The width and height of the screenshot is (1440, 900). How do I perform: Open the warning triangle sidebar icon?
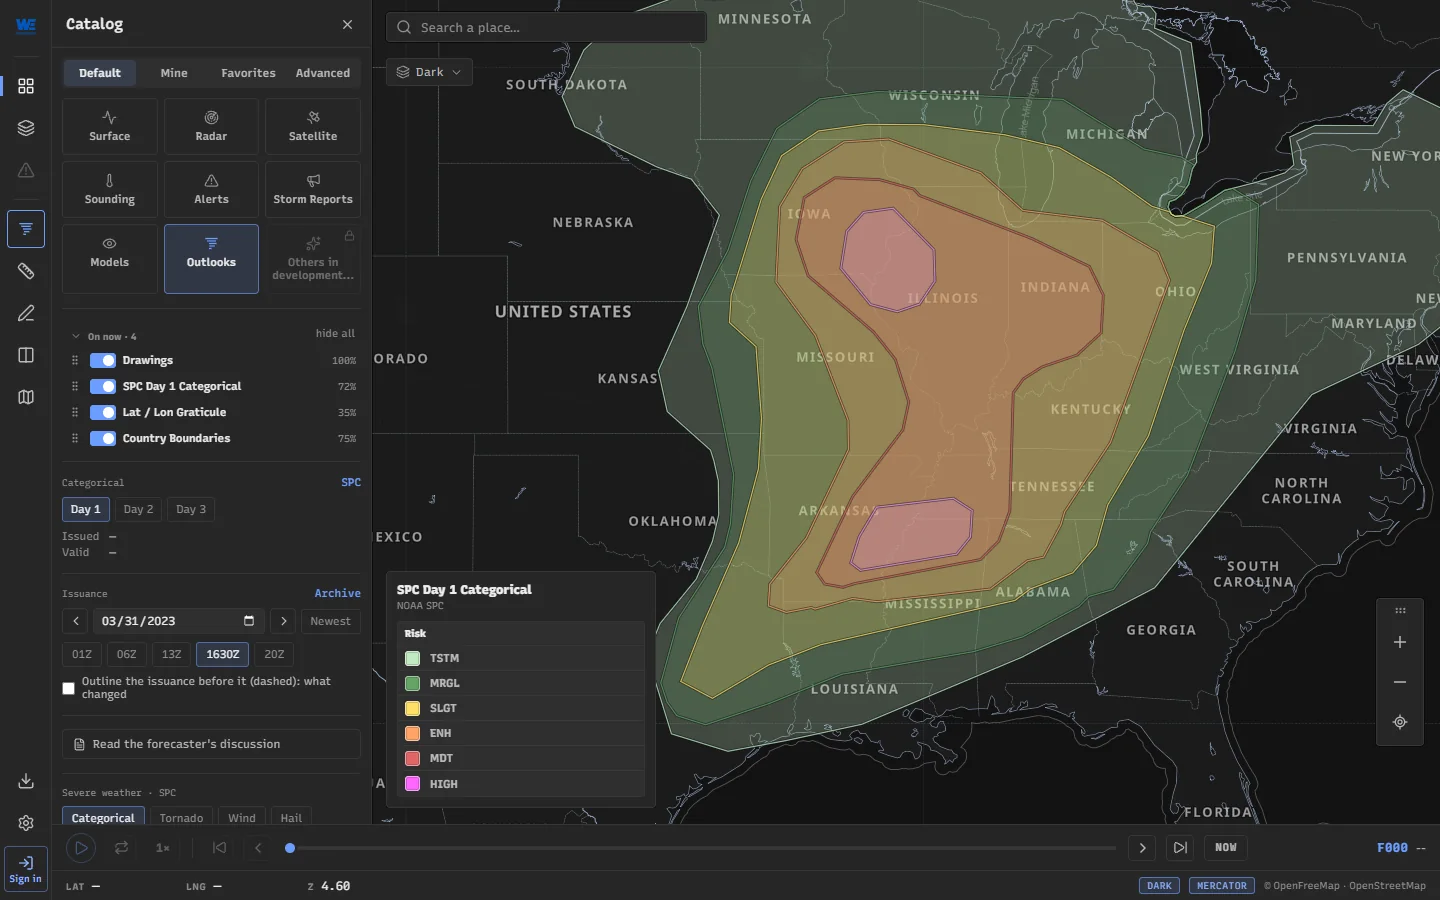coord(26,170)
